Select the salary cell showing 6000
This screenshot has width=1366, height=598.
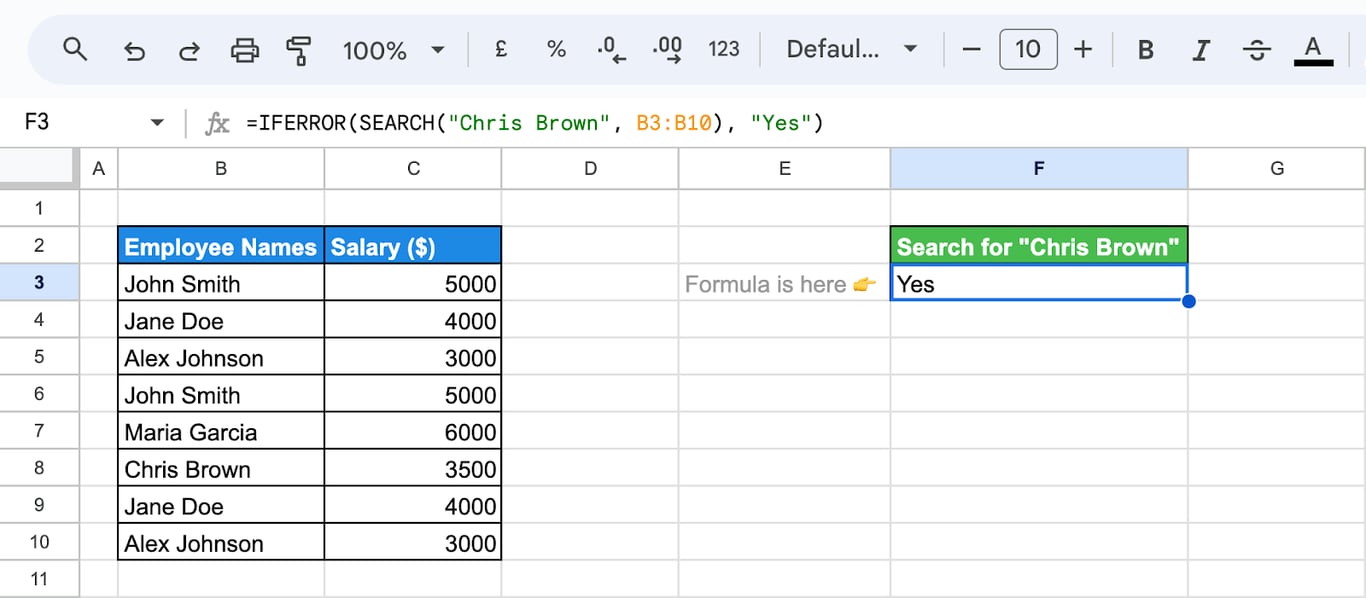(413, 432)
